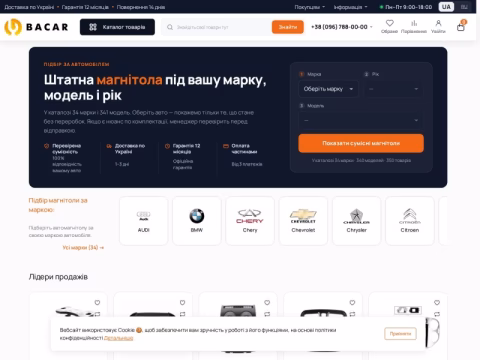Switch language to RU
This screenshot has height=360, width=480.
click(x=464, y=7)
